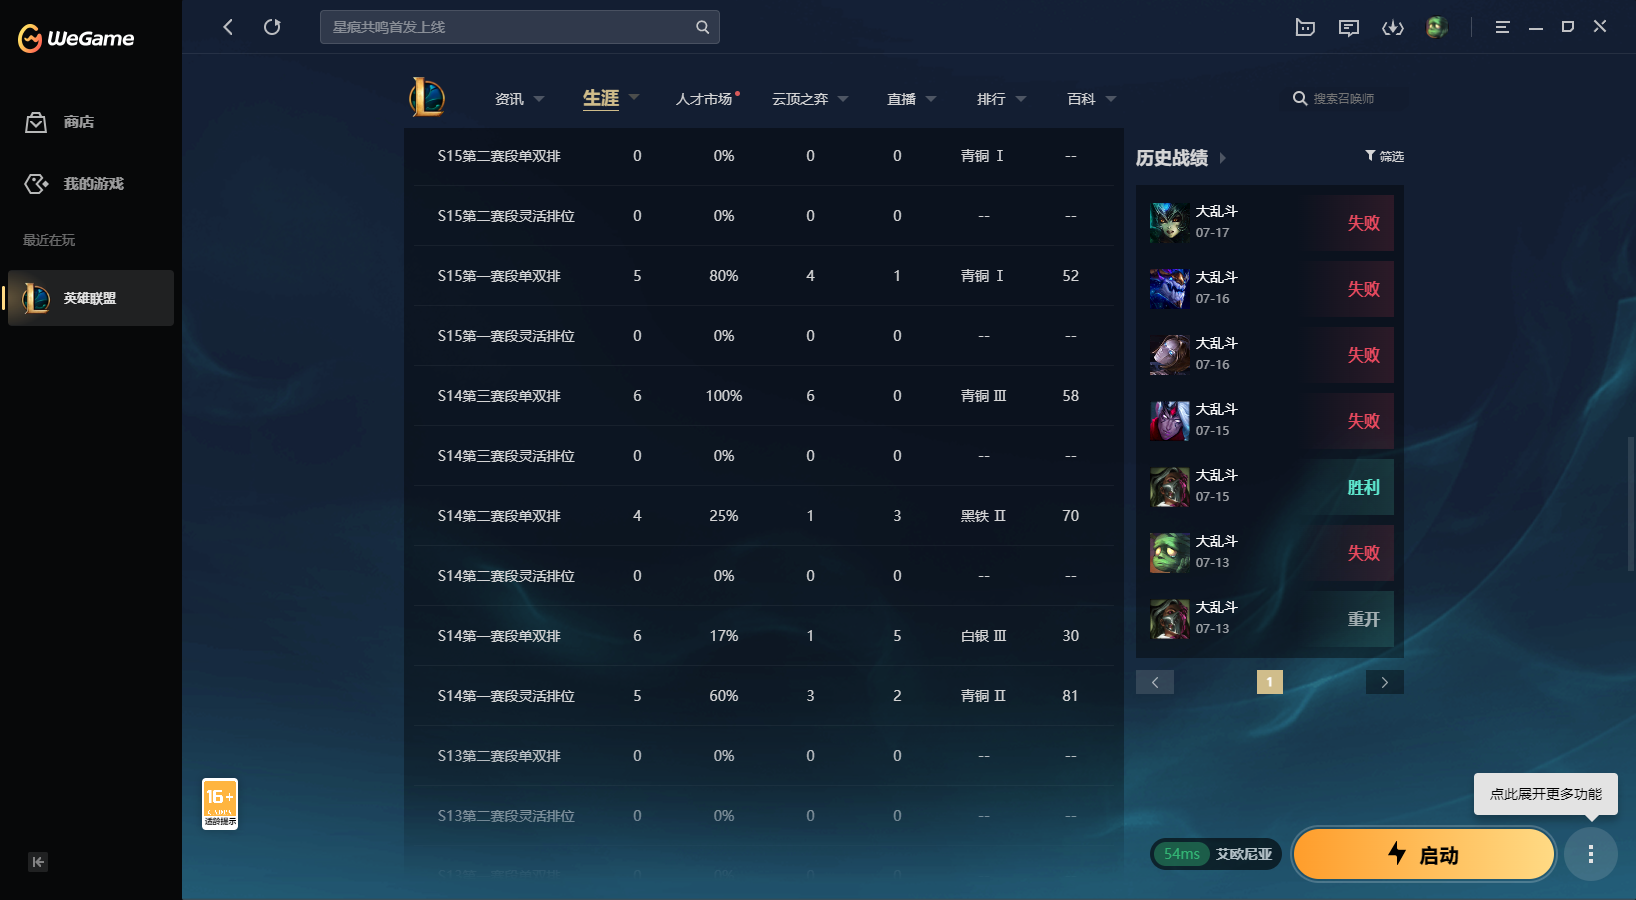Image resolution: width=1636 pixels, height=900 pixels.
Task: Open the 筛选 filter for match history
Action: click(x=1385, y=156)
